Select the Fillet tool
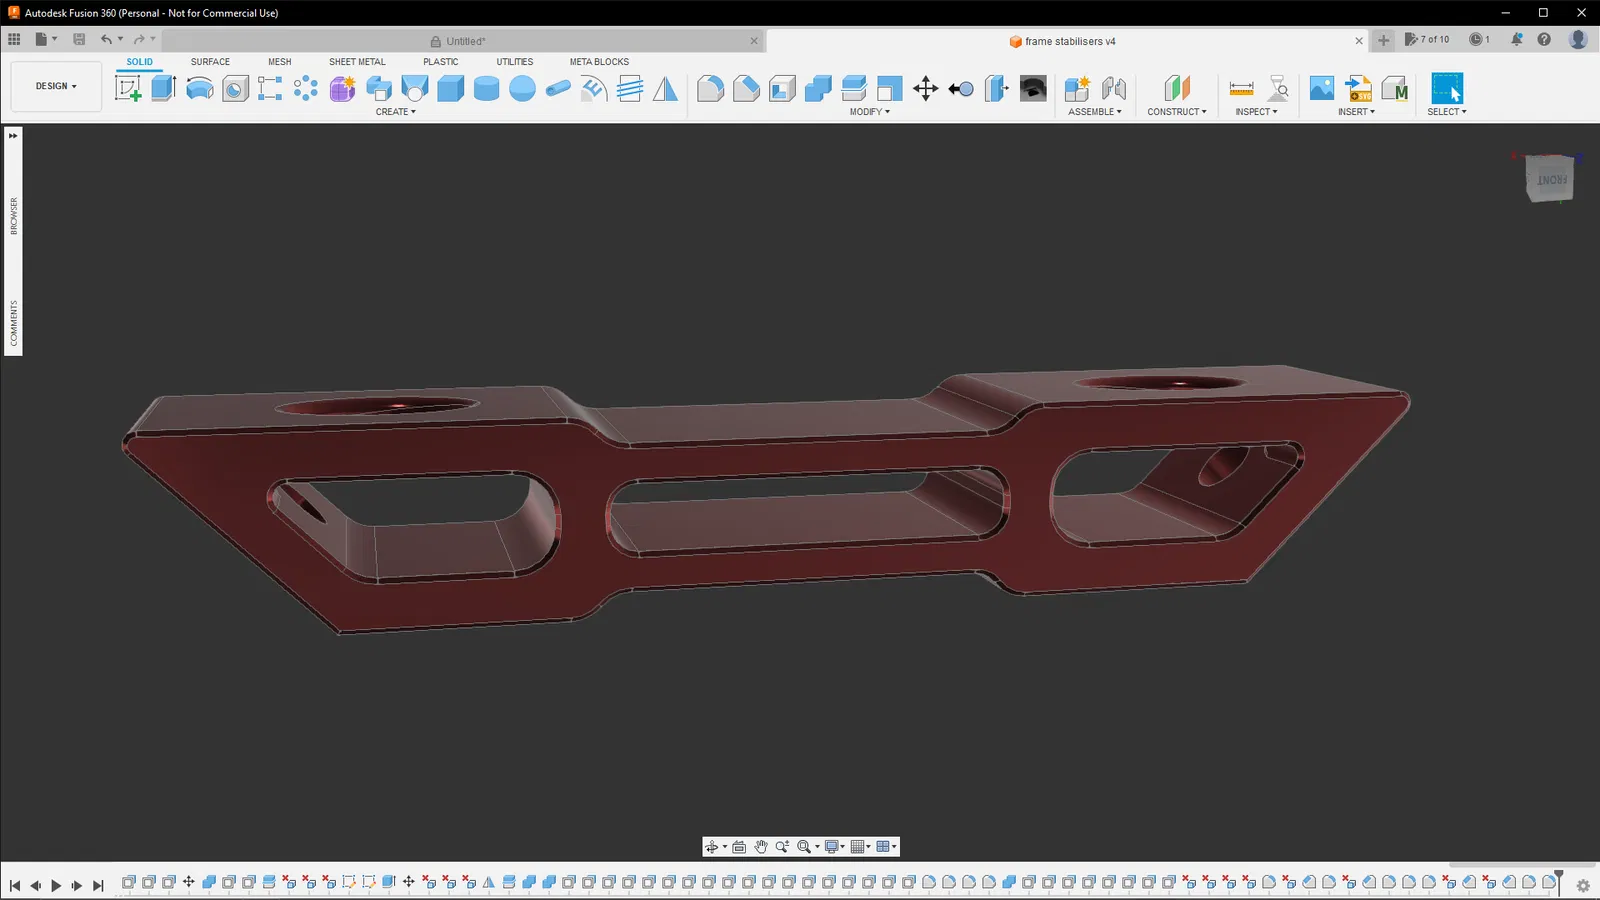This screenshot has height=900, width=1600. coord(710,88)
